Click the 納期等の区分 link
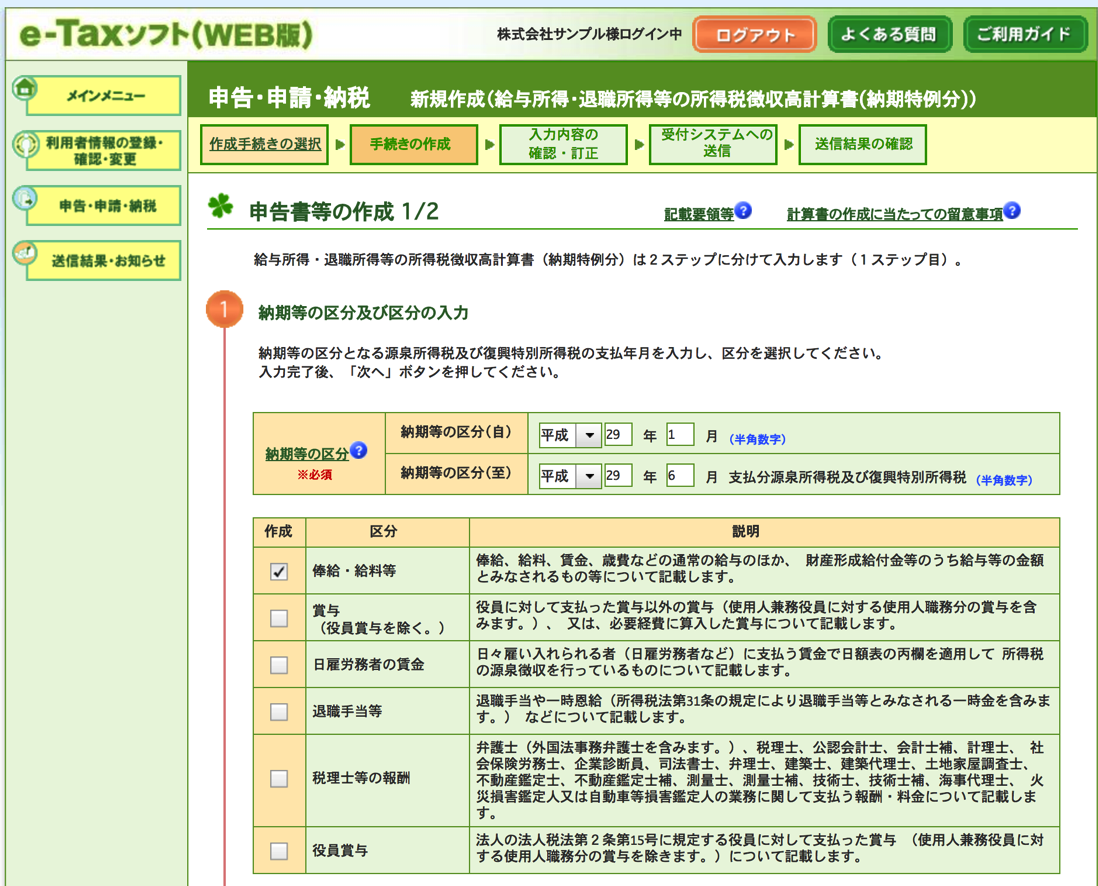Image resolution: width=1098 pixels, height=886 pixels. (x=307, y=454)
